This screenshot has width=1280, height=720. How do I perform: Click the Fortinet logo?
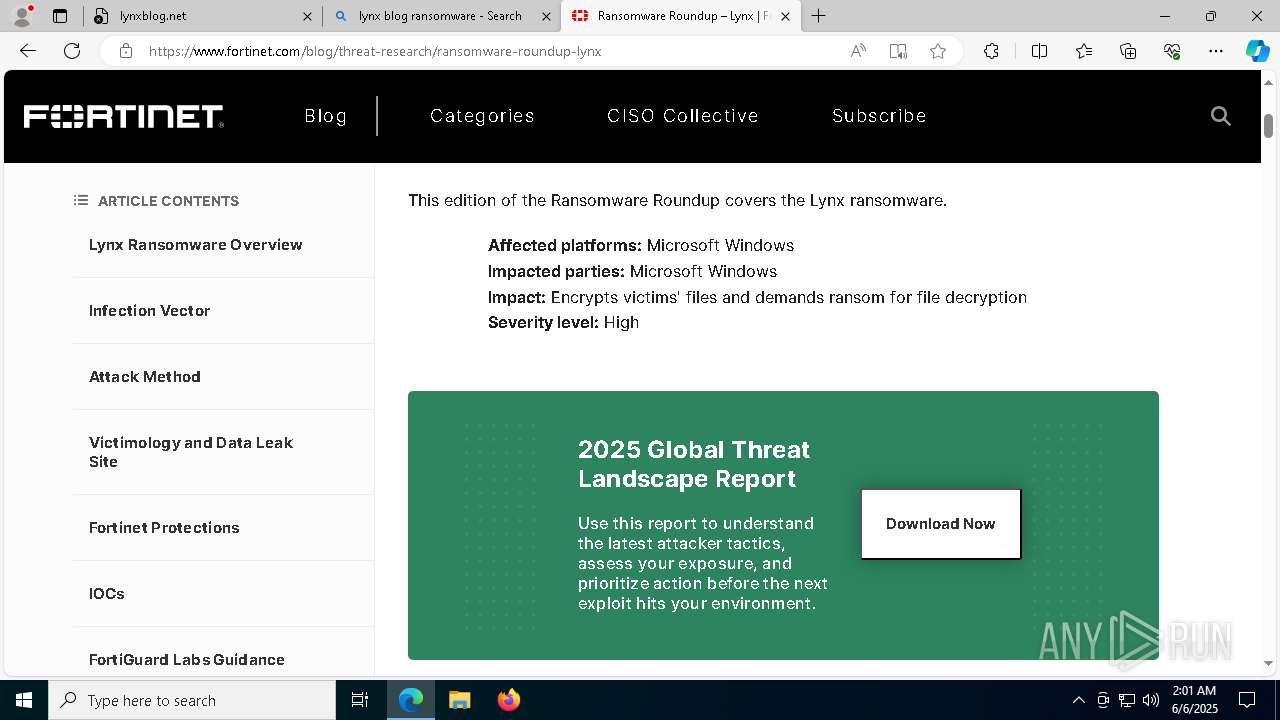(123, 117)
